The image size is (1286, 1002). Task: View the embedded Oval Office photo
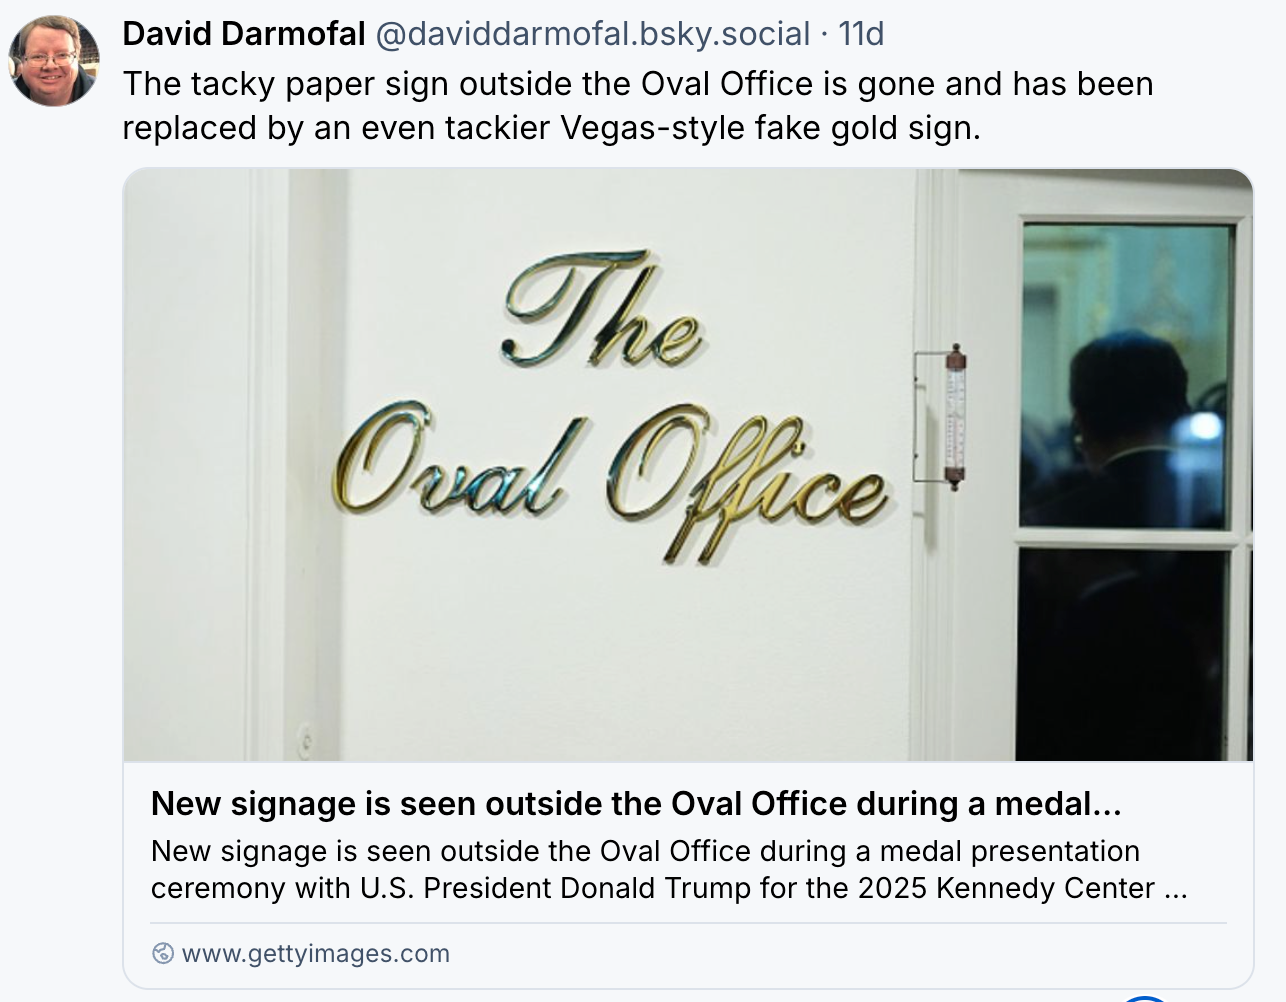point(687,467)
